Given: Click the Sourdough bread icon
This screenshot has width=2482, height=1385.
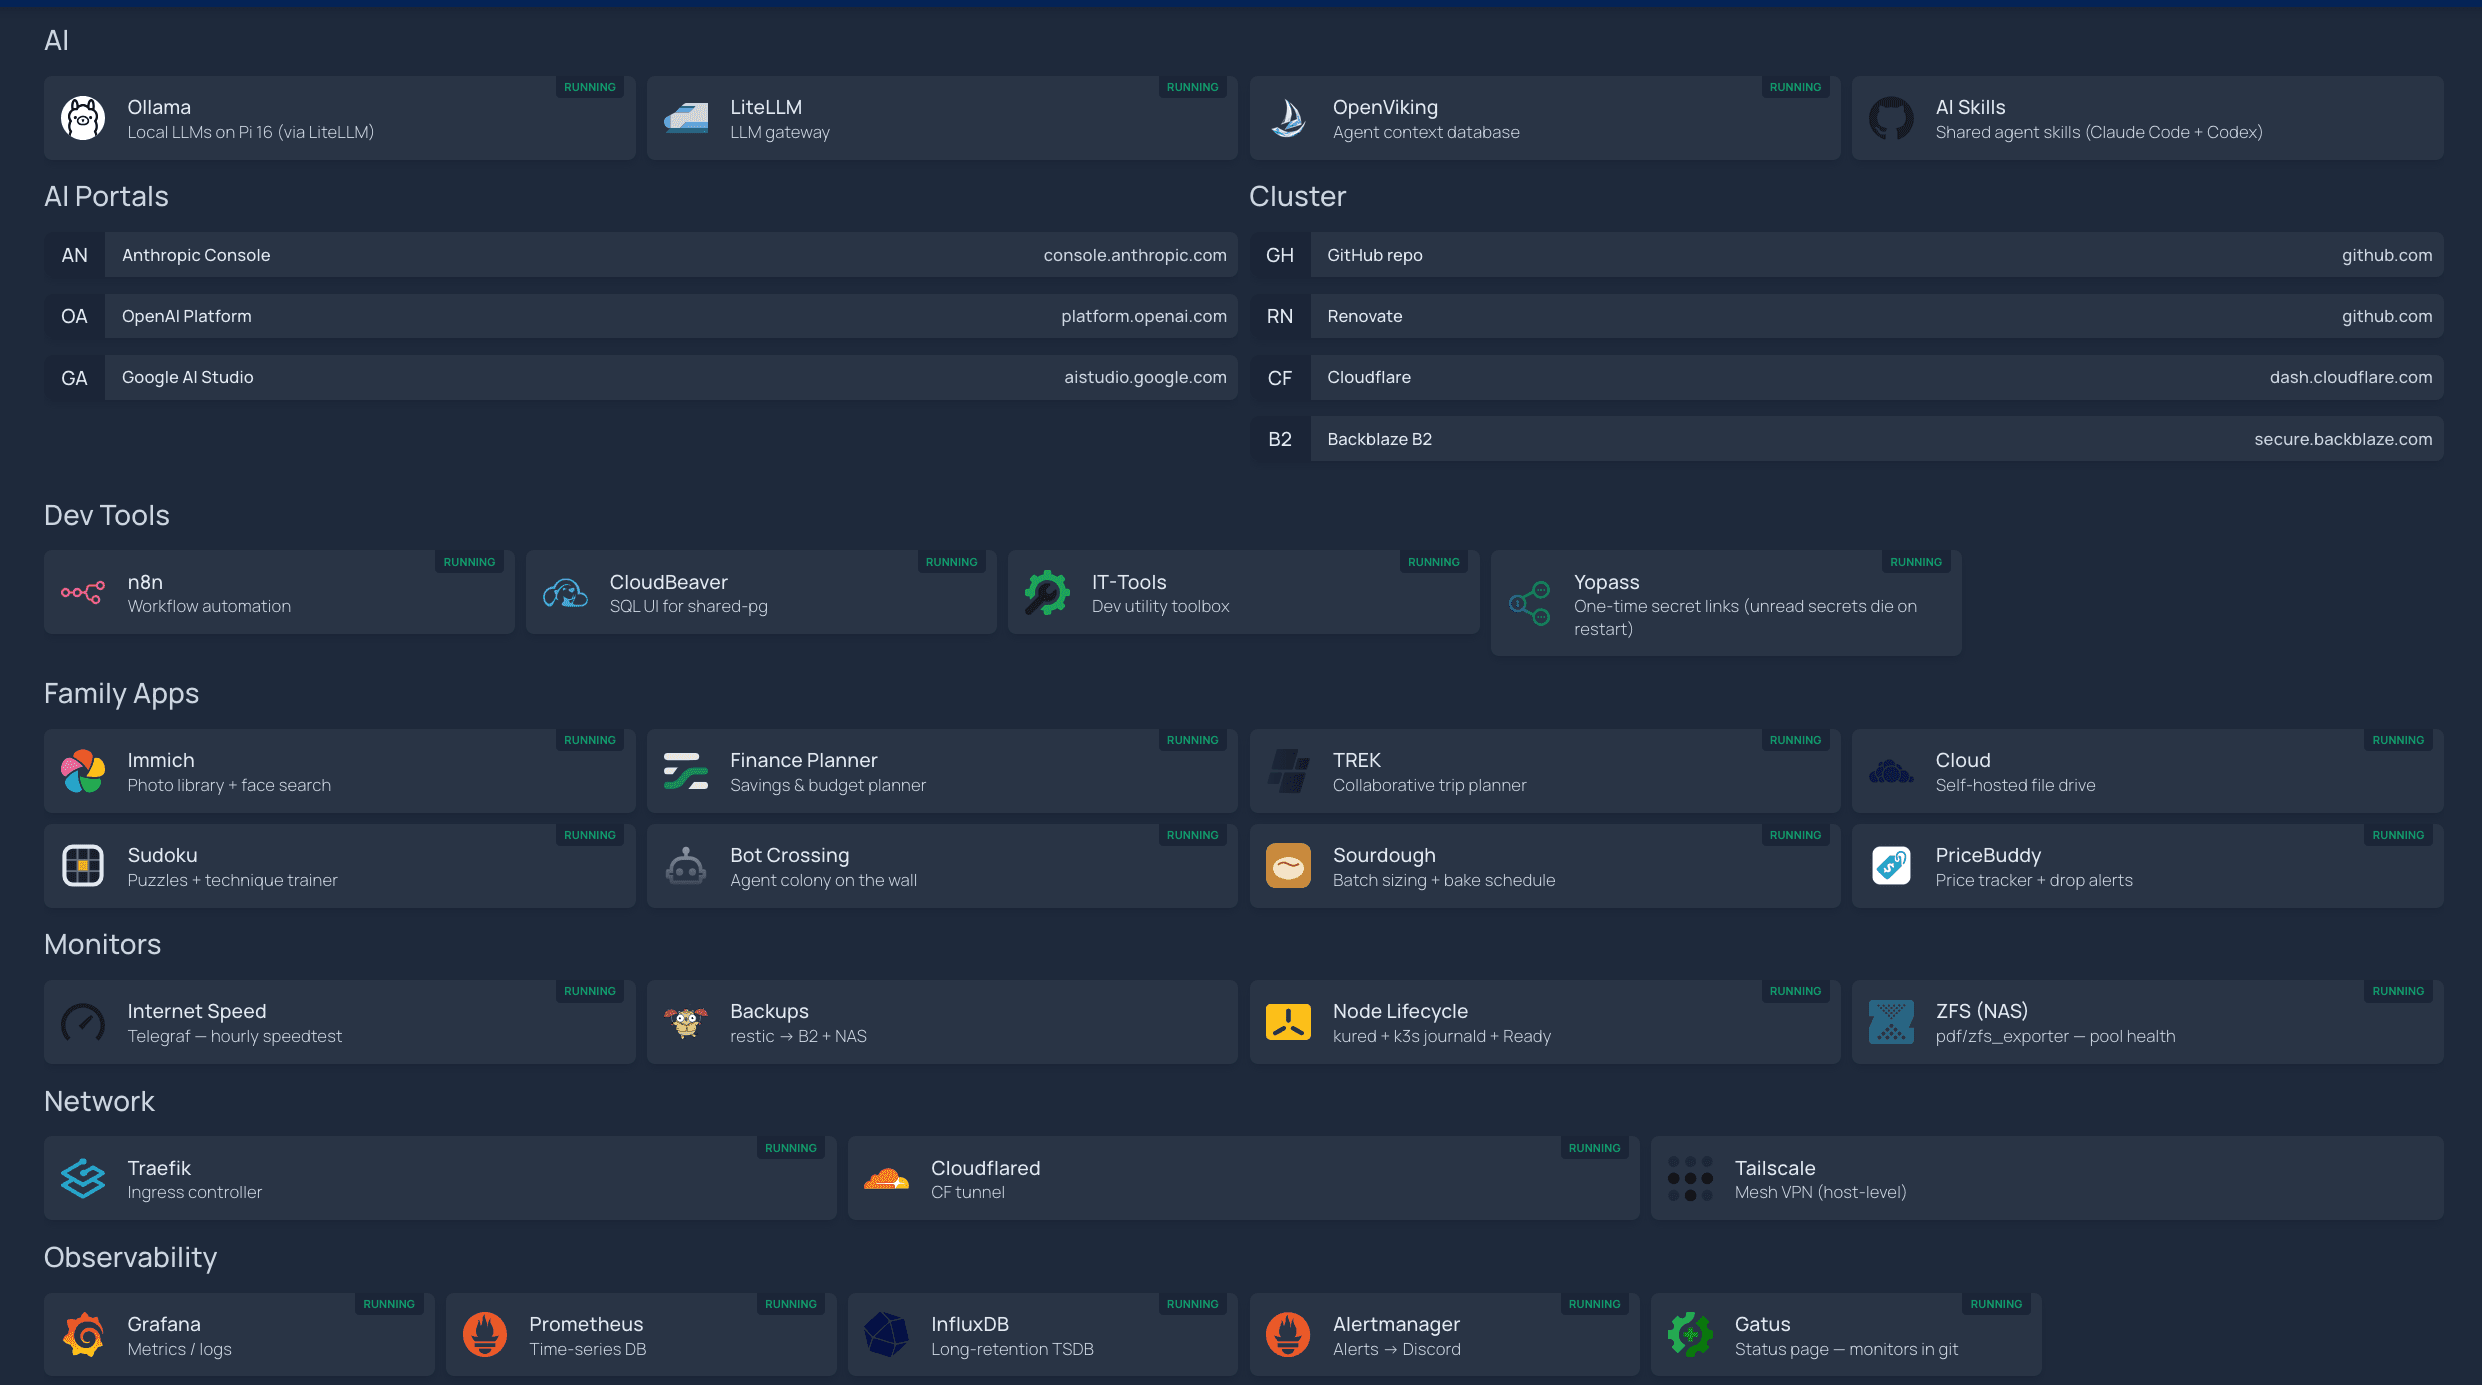Looking at the screenshot, I should pos(1288,867).
